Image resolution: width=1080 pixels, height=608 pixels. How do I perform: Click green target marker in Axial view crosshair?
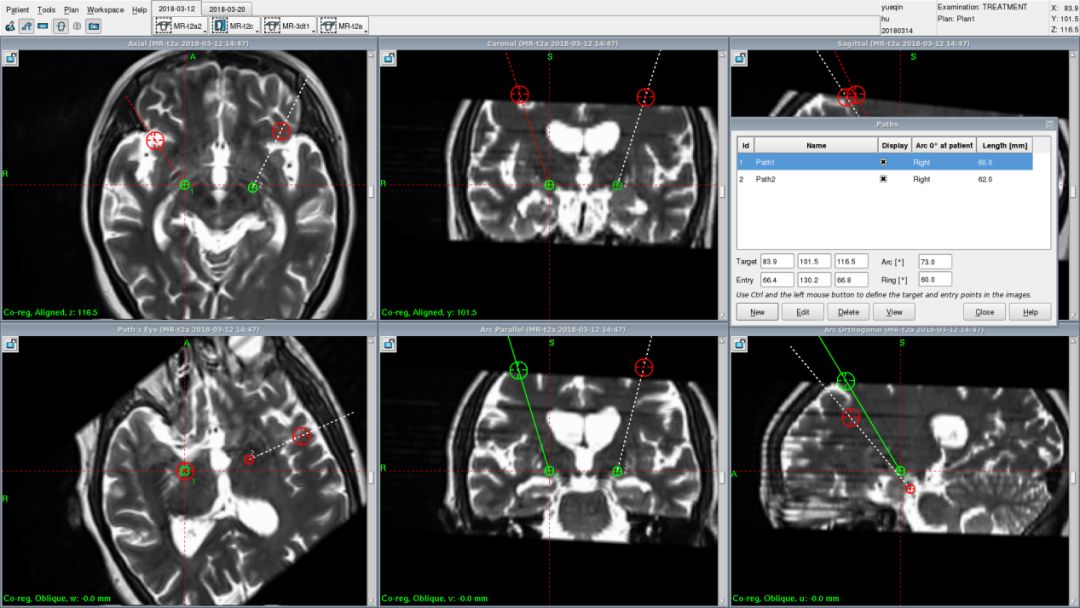tap(185, 185)
